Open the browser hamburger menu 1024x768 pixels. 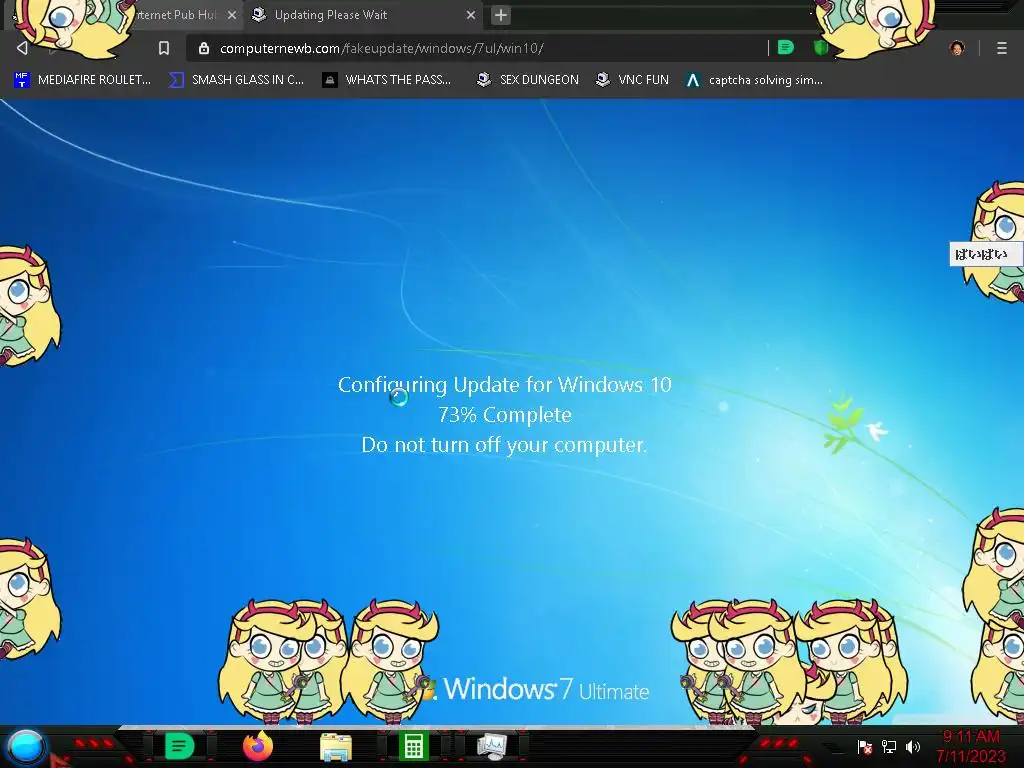(1001, 48)
